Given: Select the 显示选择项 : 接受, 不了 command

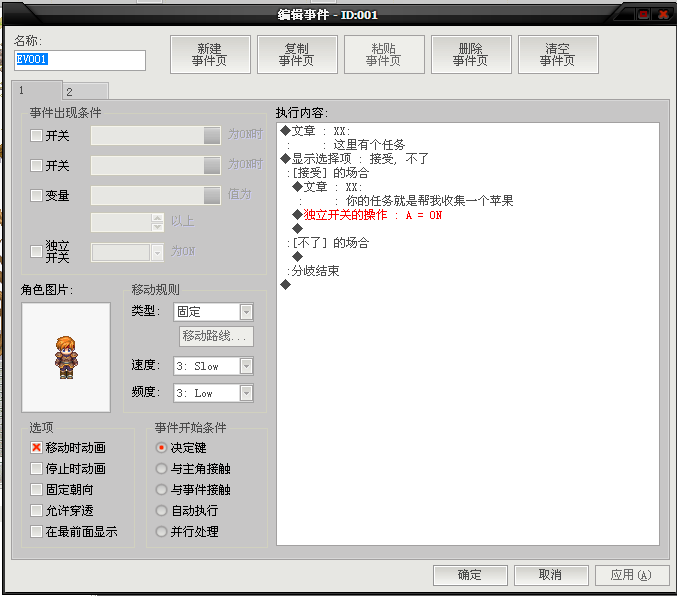Looking at the screenshot, I should [354, 159].
